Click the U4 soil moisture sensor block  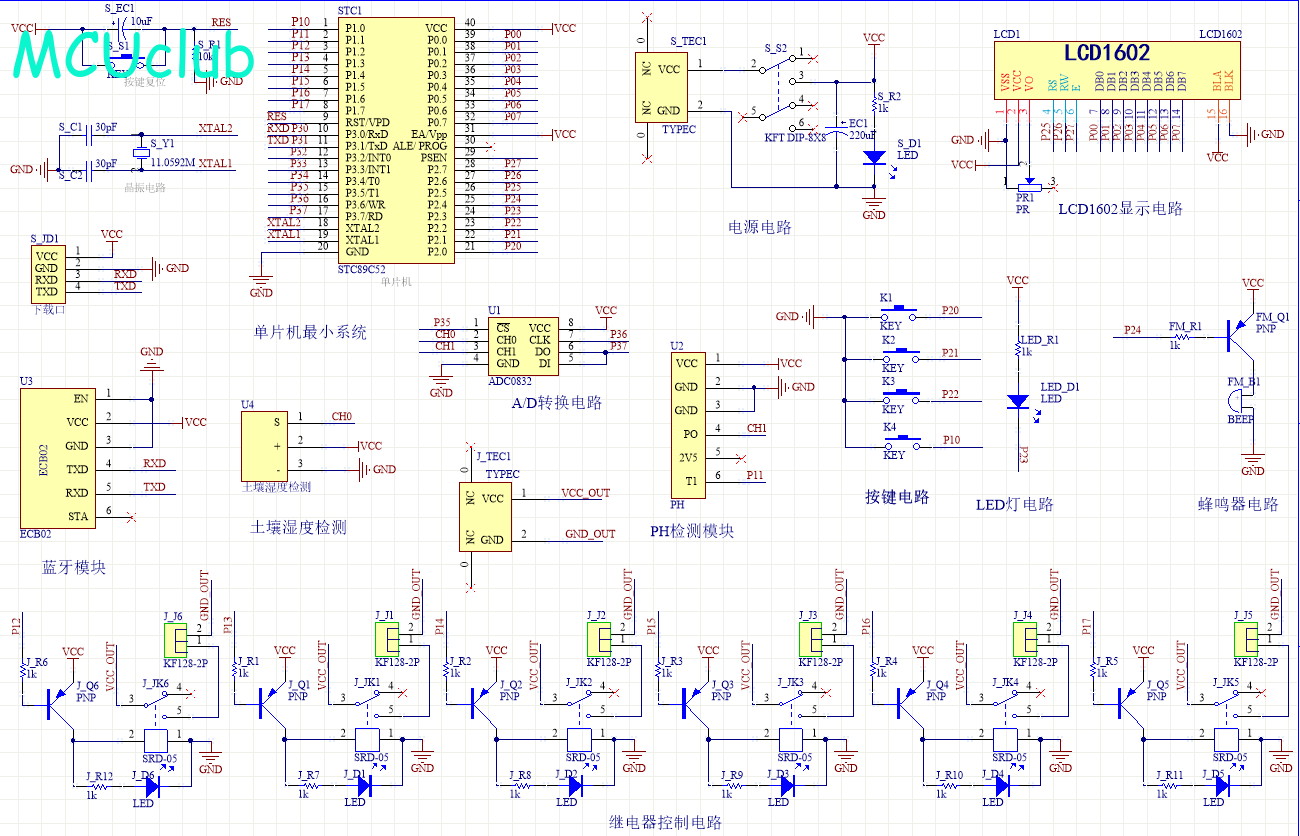click(264, 446)
